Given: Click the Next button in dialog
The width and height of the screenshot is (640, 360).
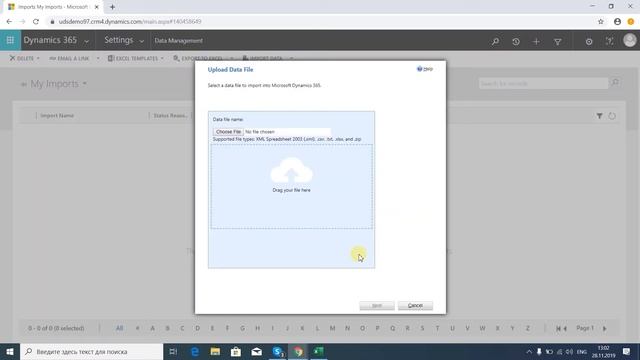Looking at the screenshot, I should (x=377, y=306).
